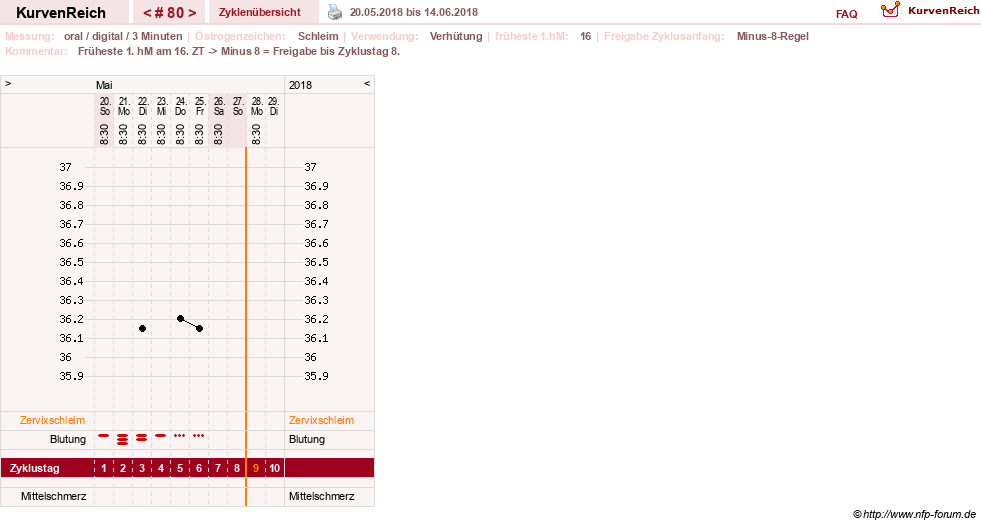Click comment text 'Früheste 1. hM am 16. ZT'
Image resolution: width=981 pixels, height=526 pixels.
coord(141,51)
